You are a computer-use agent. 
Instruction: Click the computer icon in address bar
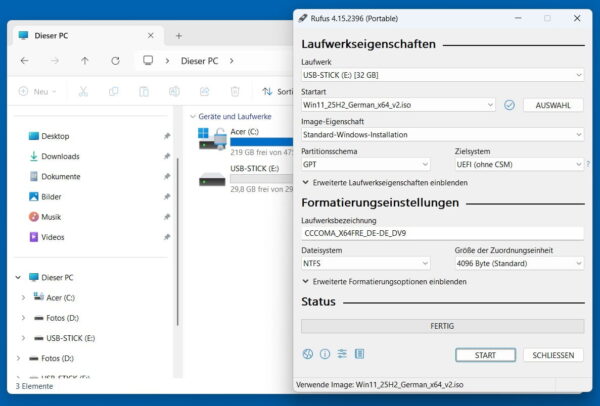point(148,60)
